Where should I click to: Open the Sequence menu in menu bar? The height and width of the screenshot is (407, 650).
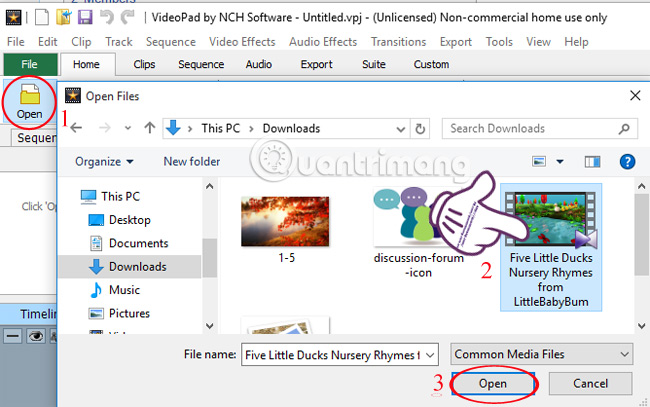coord(171,42)
